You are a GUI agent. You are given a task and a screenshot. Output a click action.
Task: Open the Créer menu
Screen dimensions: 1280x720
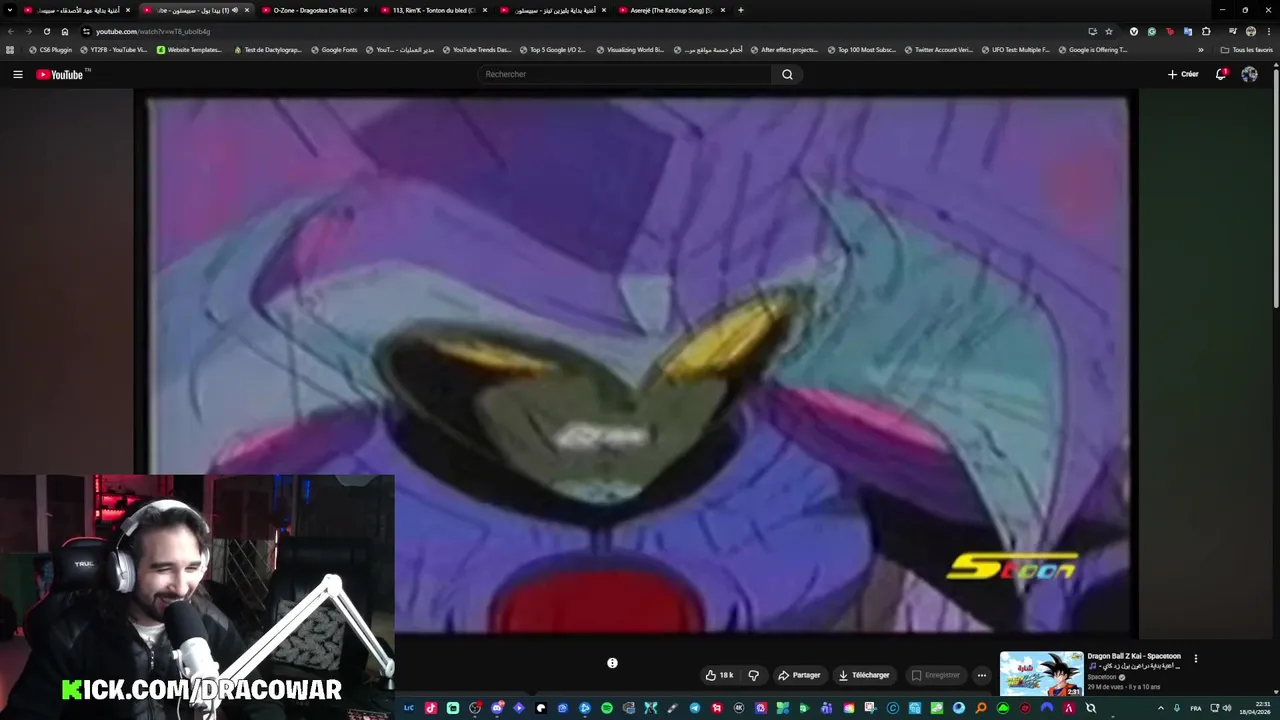(x=1183, y=74)
